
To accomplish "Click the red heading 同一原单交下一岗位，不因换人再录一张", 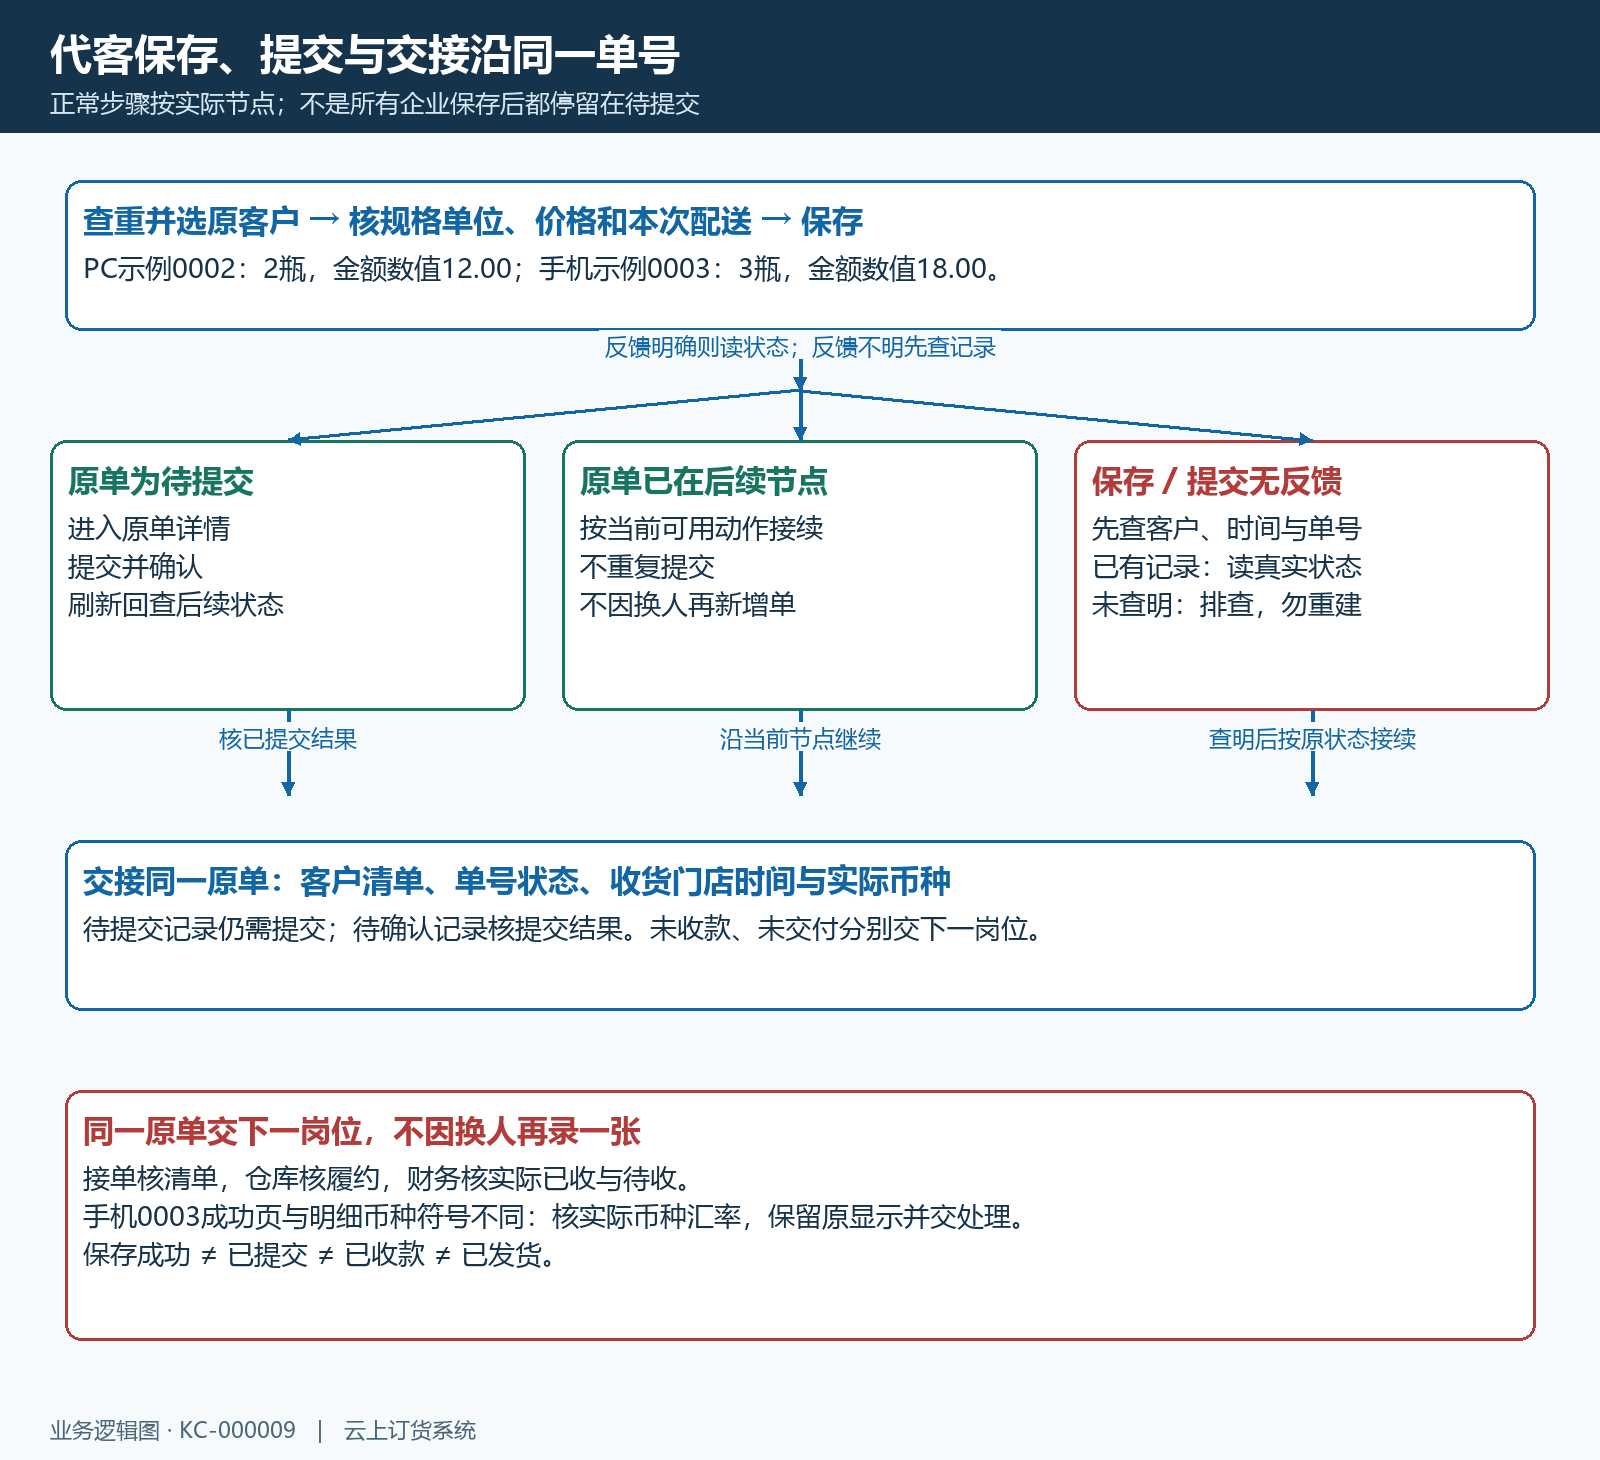I will (362, 1131).
